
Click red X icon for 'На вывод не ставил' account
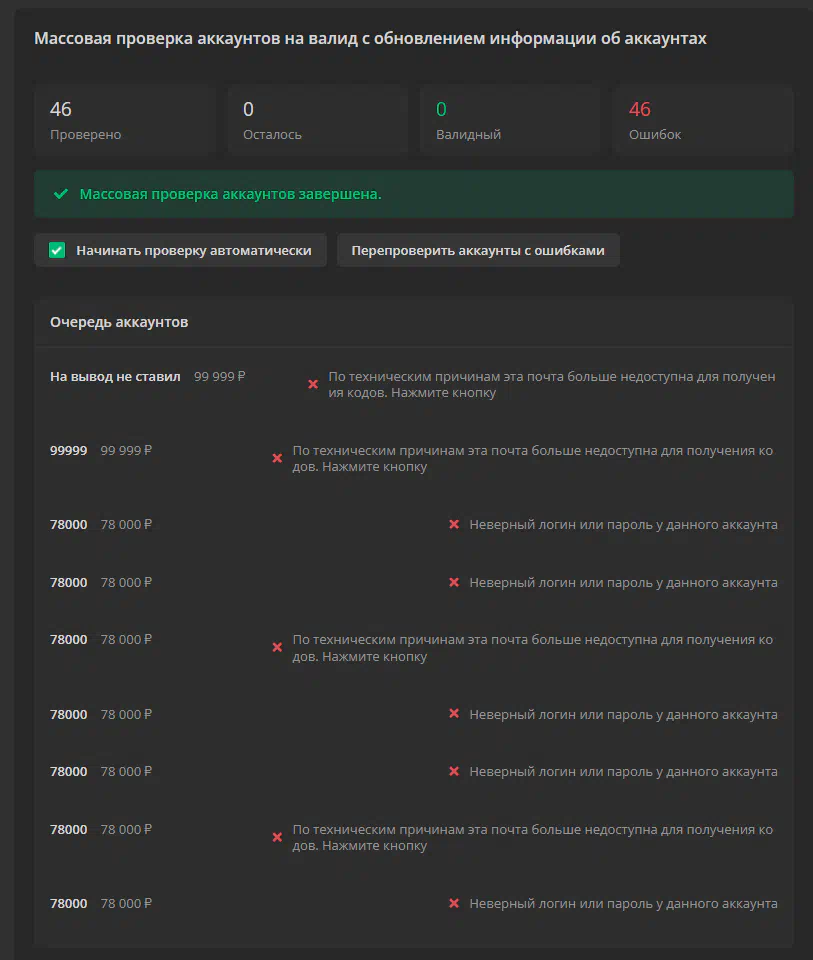point(313,384)
